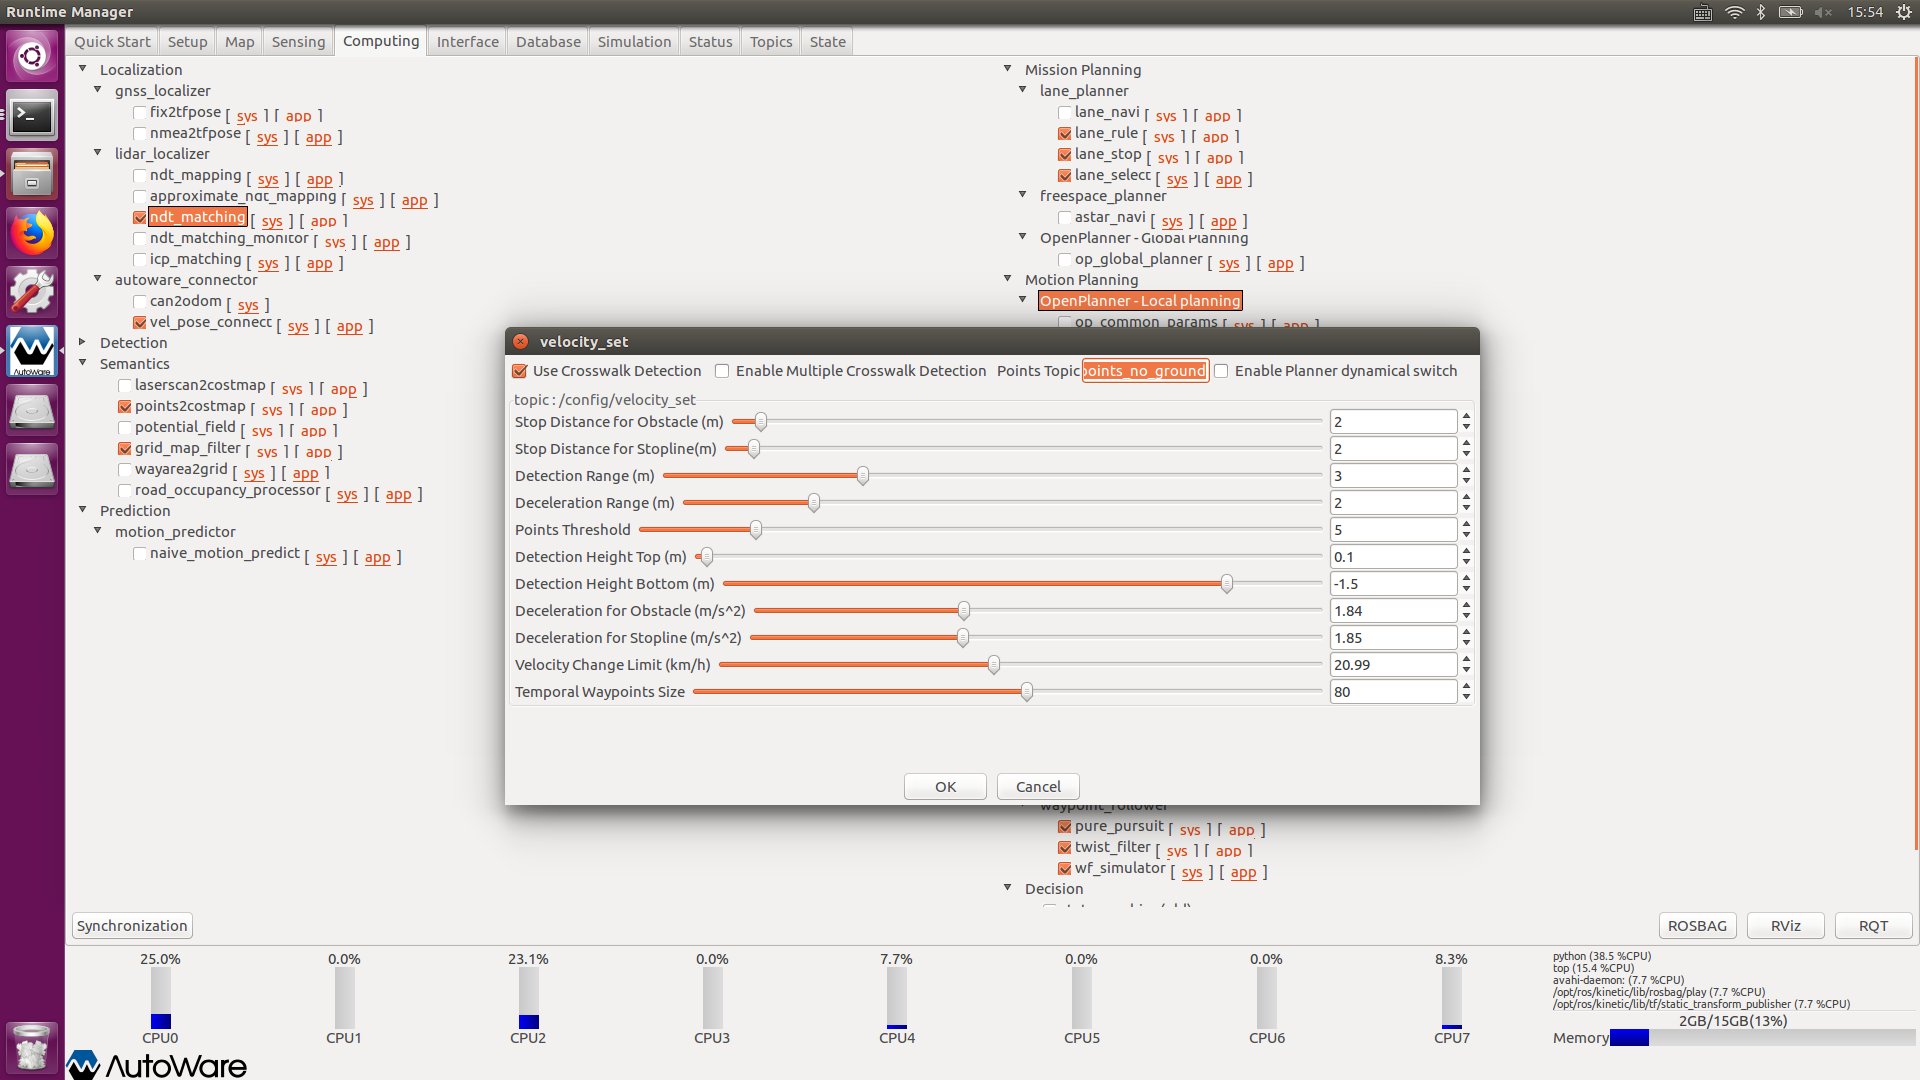Open the app link for pure_pursuit
Viewport: 1920px width, 1080px height.
(1241, 830)
